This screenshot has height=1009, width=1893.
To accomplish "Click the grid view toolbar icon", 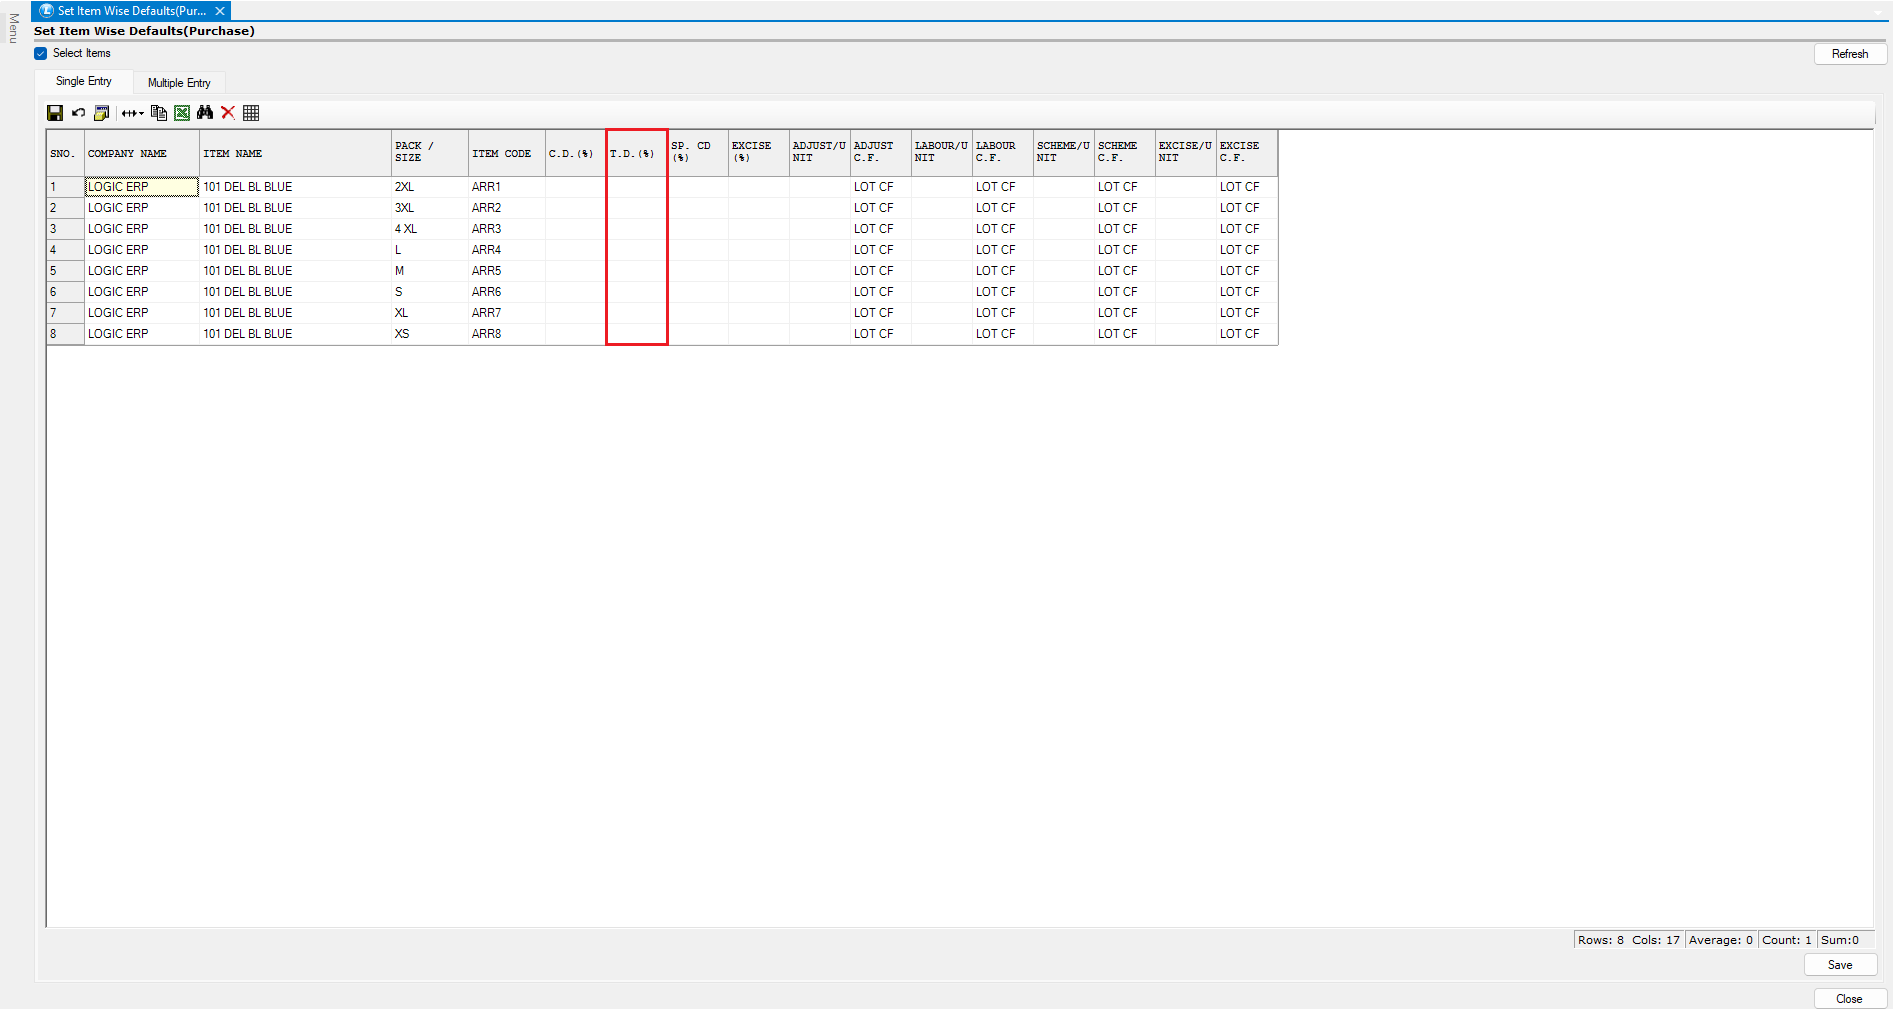I will 251,113.
